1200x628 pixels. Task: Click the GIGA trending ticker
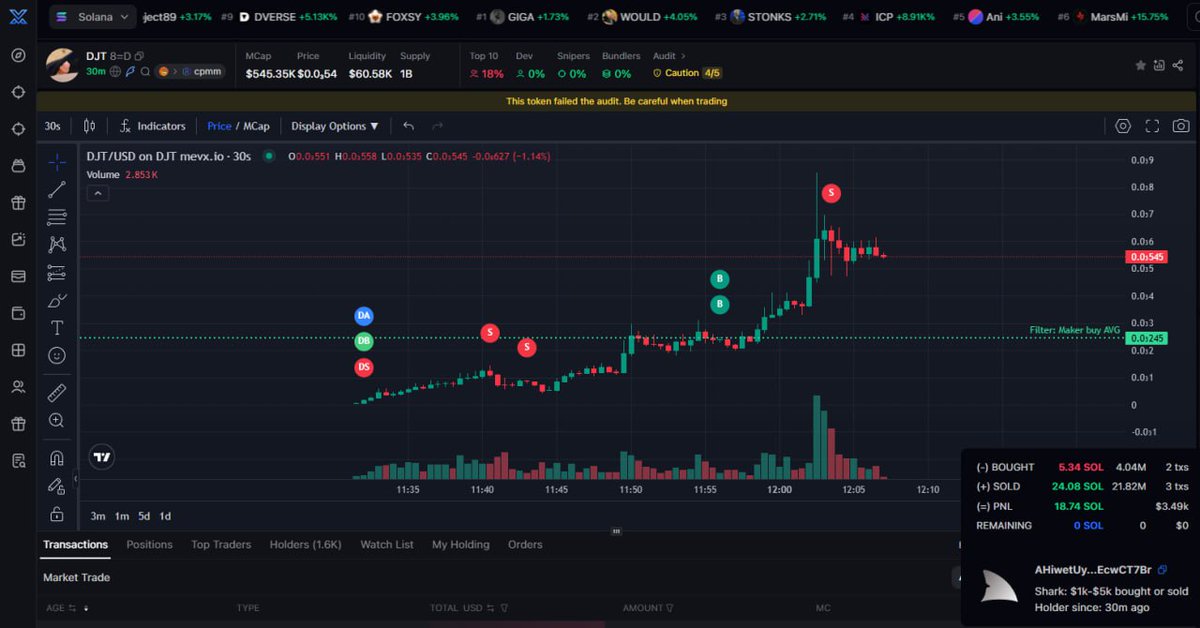[522, 17]
